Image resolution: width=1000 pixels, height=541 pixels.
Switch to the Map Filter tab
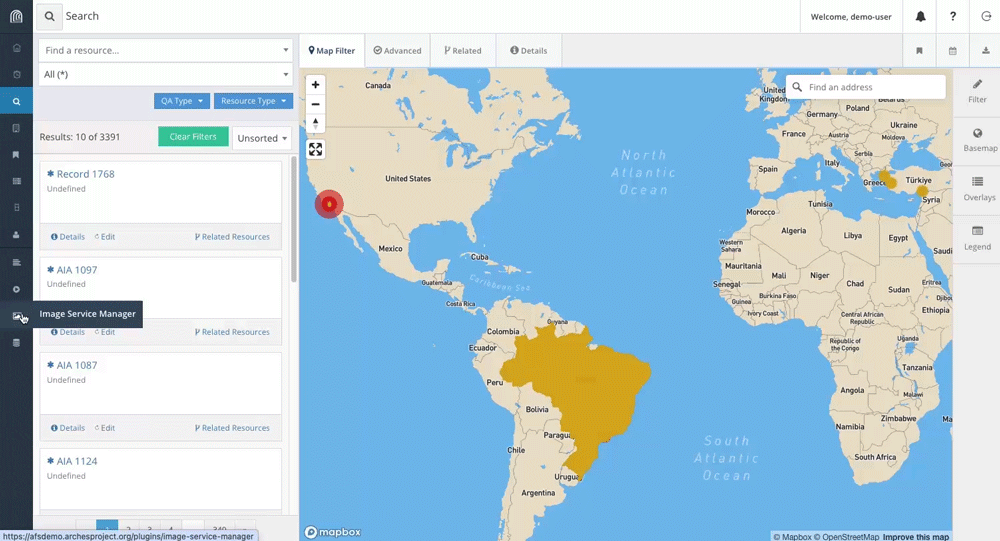coord(332,50)
